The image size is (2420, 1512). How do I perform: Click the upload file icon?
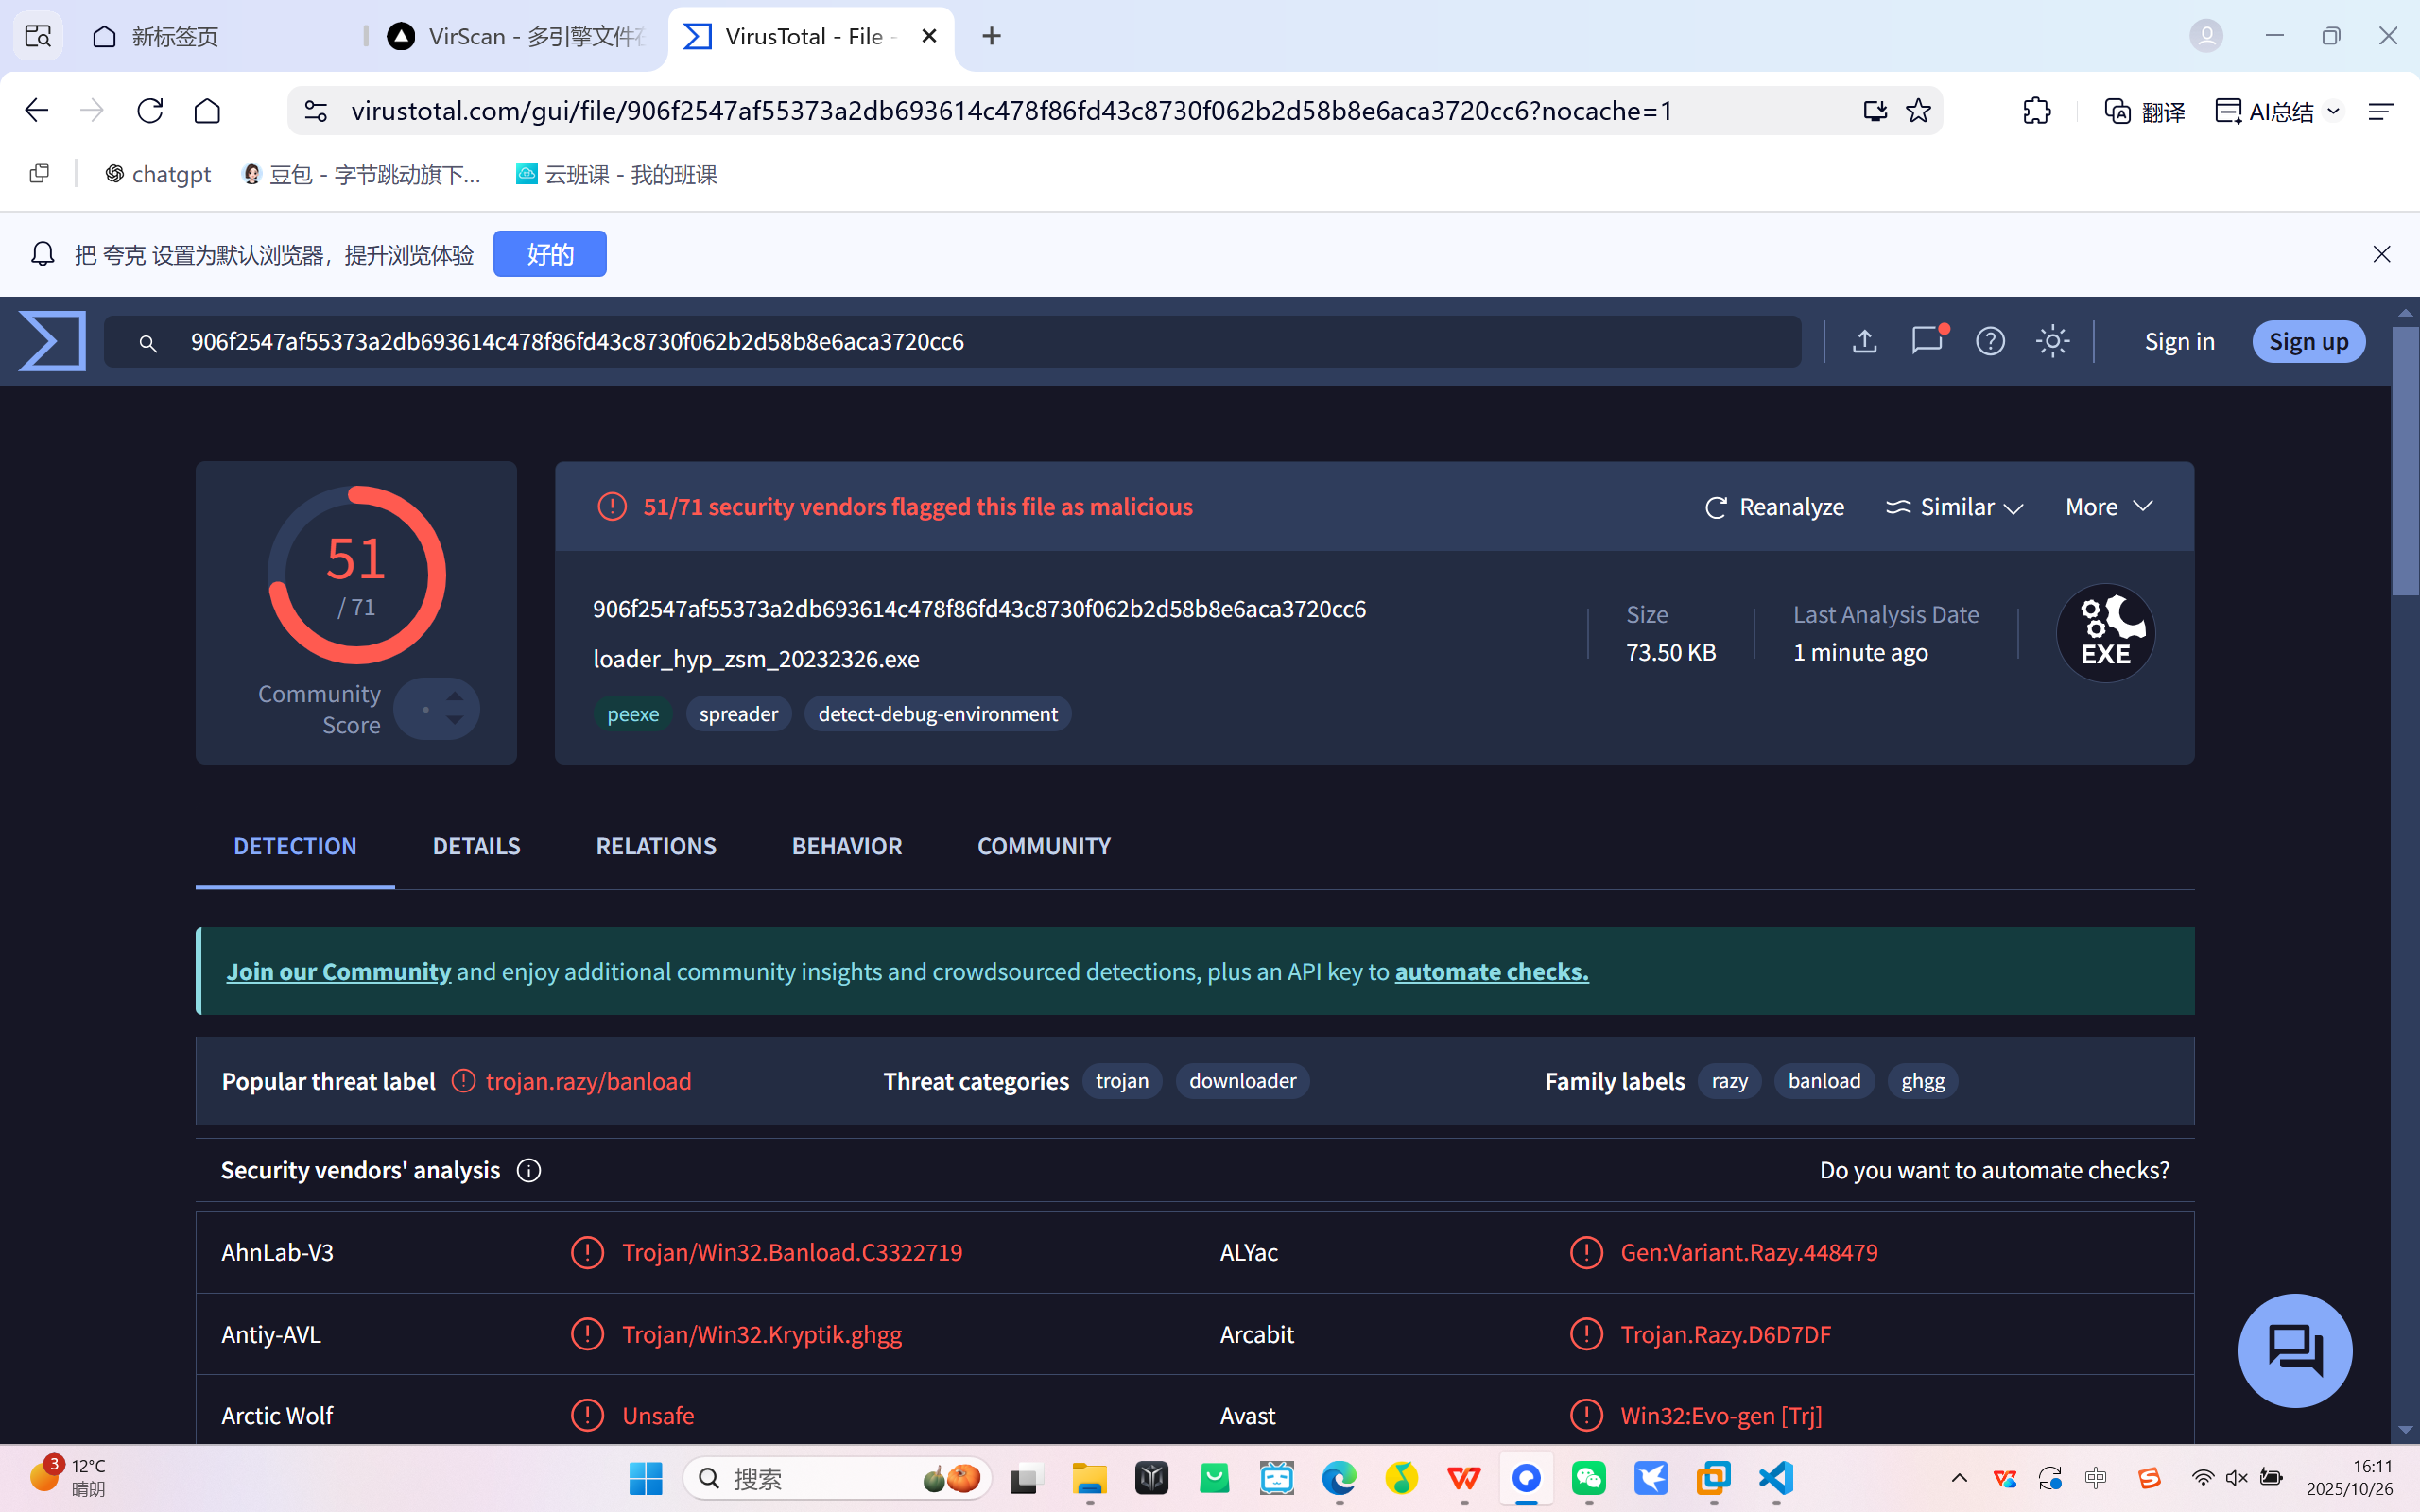click(x=1864, y=341)
